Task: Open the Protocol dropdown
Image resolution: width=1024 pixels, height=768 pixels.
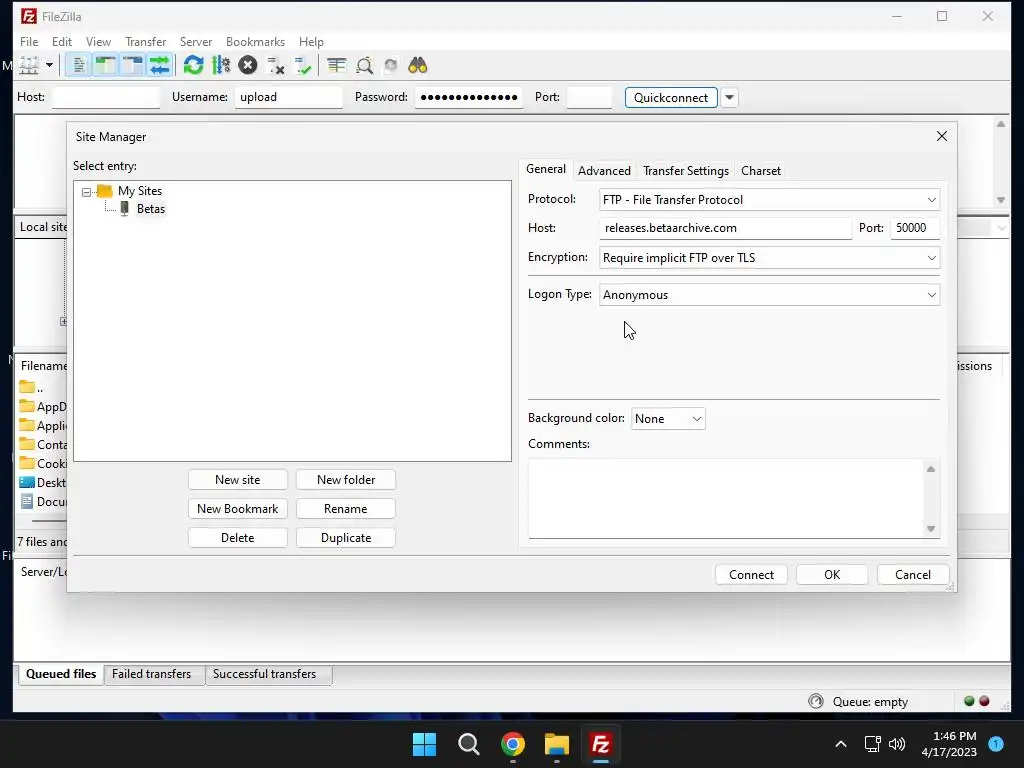Action: coord(769,200)
